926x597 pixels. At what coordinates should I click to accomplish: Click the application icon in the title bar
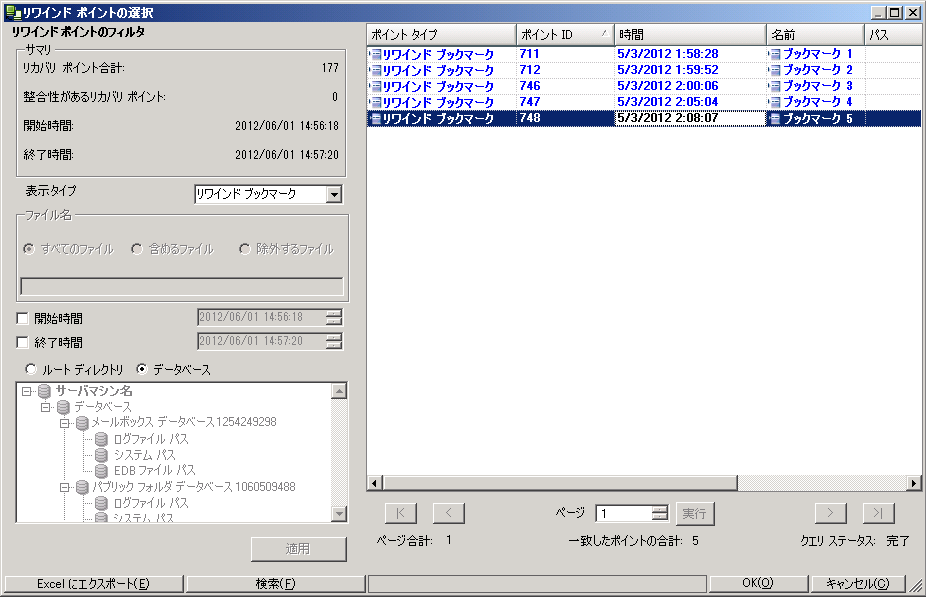[x=12, y=12]
